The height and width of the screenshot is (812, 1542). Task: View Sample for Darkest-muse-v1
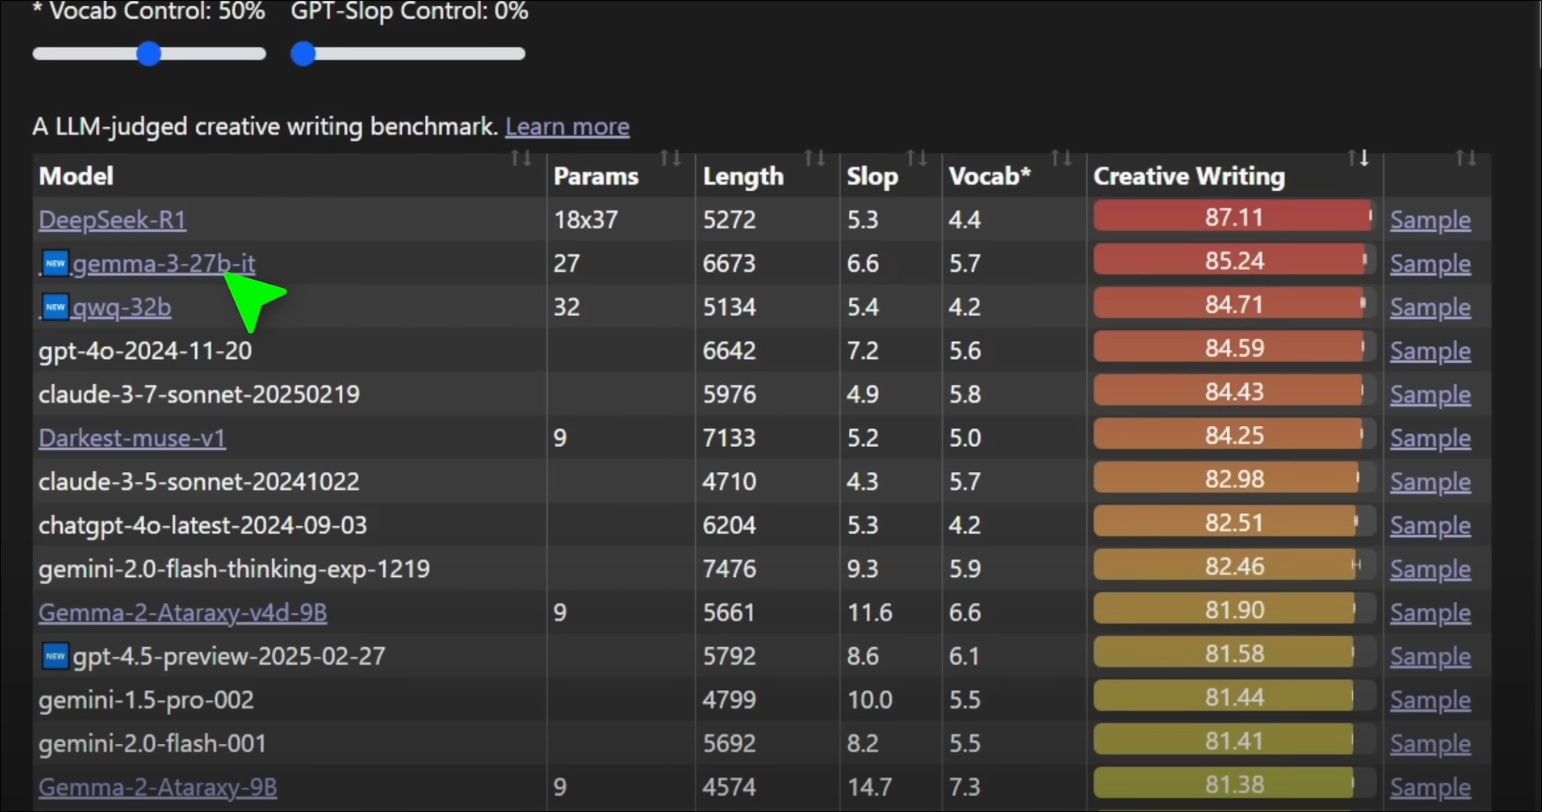[1430, 438]
